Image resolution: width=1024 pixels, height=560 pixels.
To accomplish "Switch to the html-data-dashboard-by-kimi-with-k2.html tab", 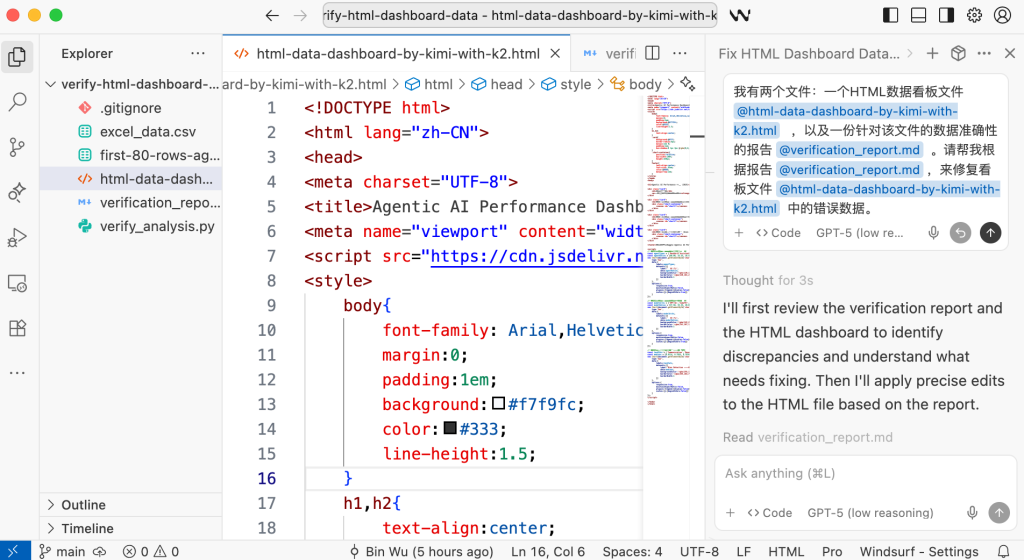I will (397, 54).
